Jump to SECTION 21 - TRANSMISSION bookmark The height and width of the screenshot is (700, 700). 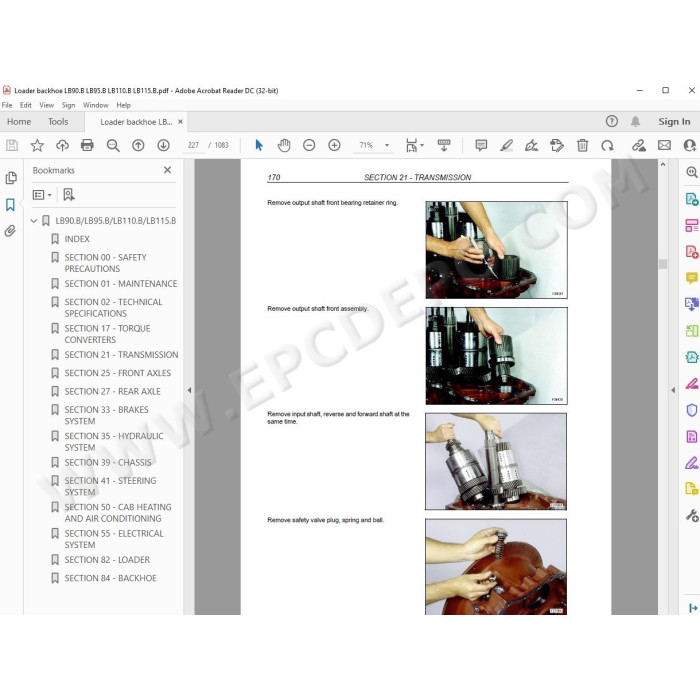pos(121,354)
